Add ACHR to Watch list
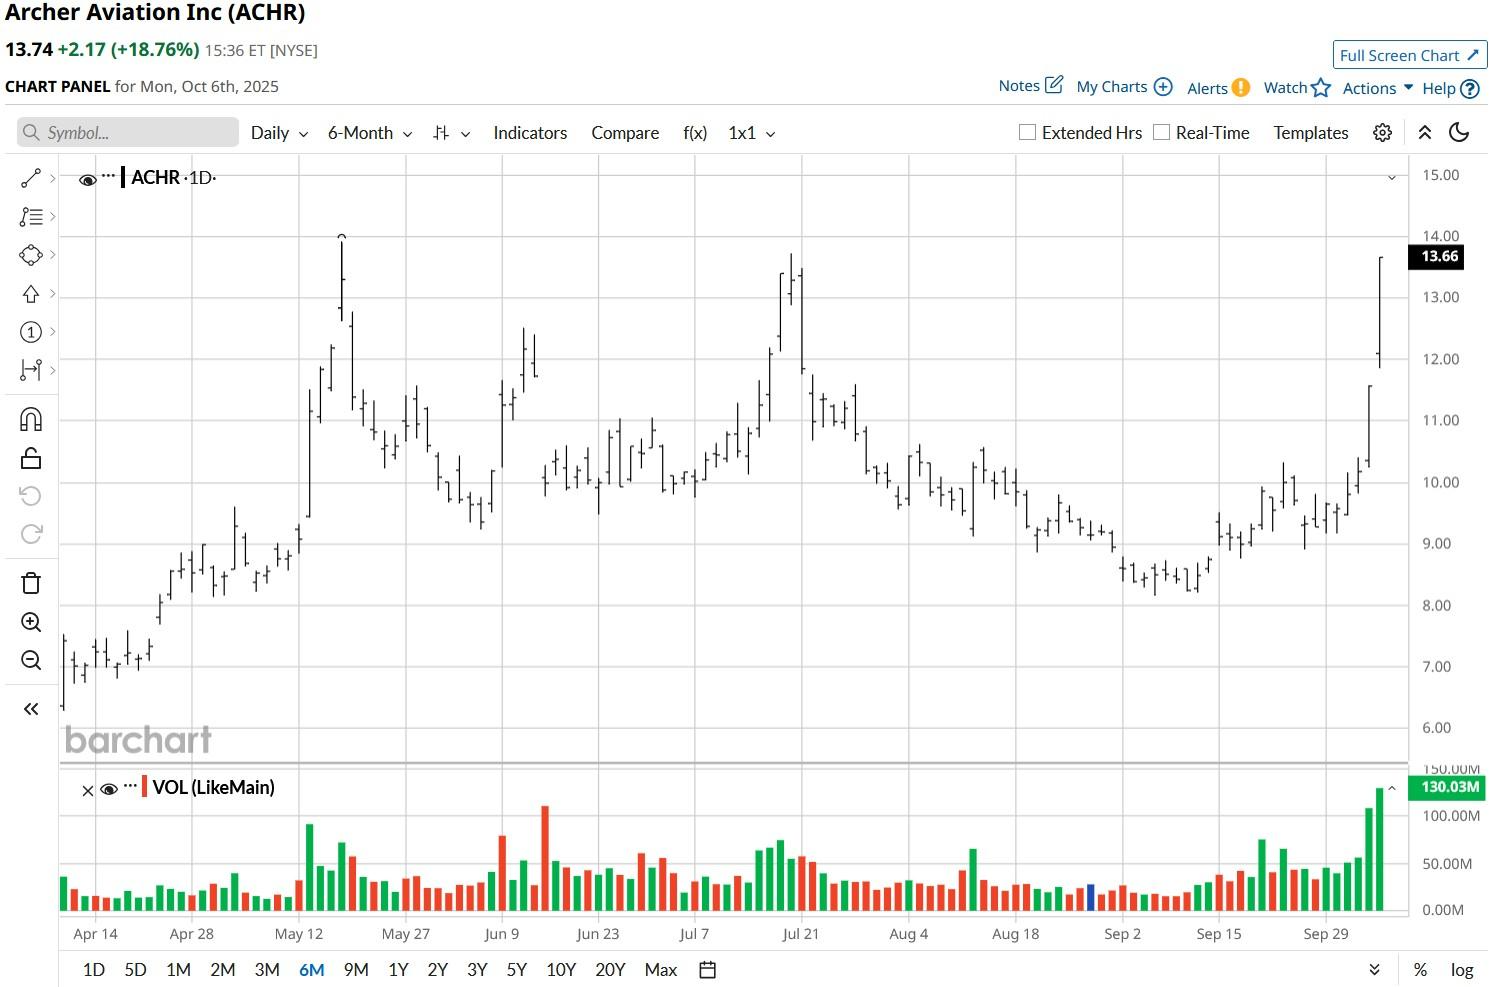Image resolution: width=1492 pixels, height=987 pixels. coord(1297,88)
